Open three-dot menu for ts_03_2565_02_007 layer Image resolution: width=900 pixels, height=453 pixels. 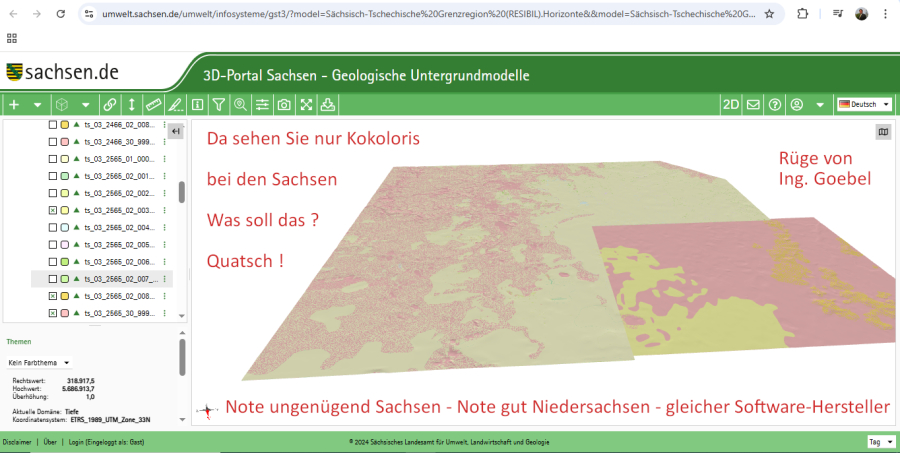pyautogui.click(x=164, y=279)
